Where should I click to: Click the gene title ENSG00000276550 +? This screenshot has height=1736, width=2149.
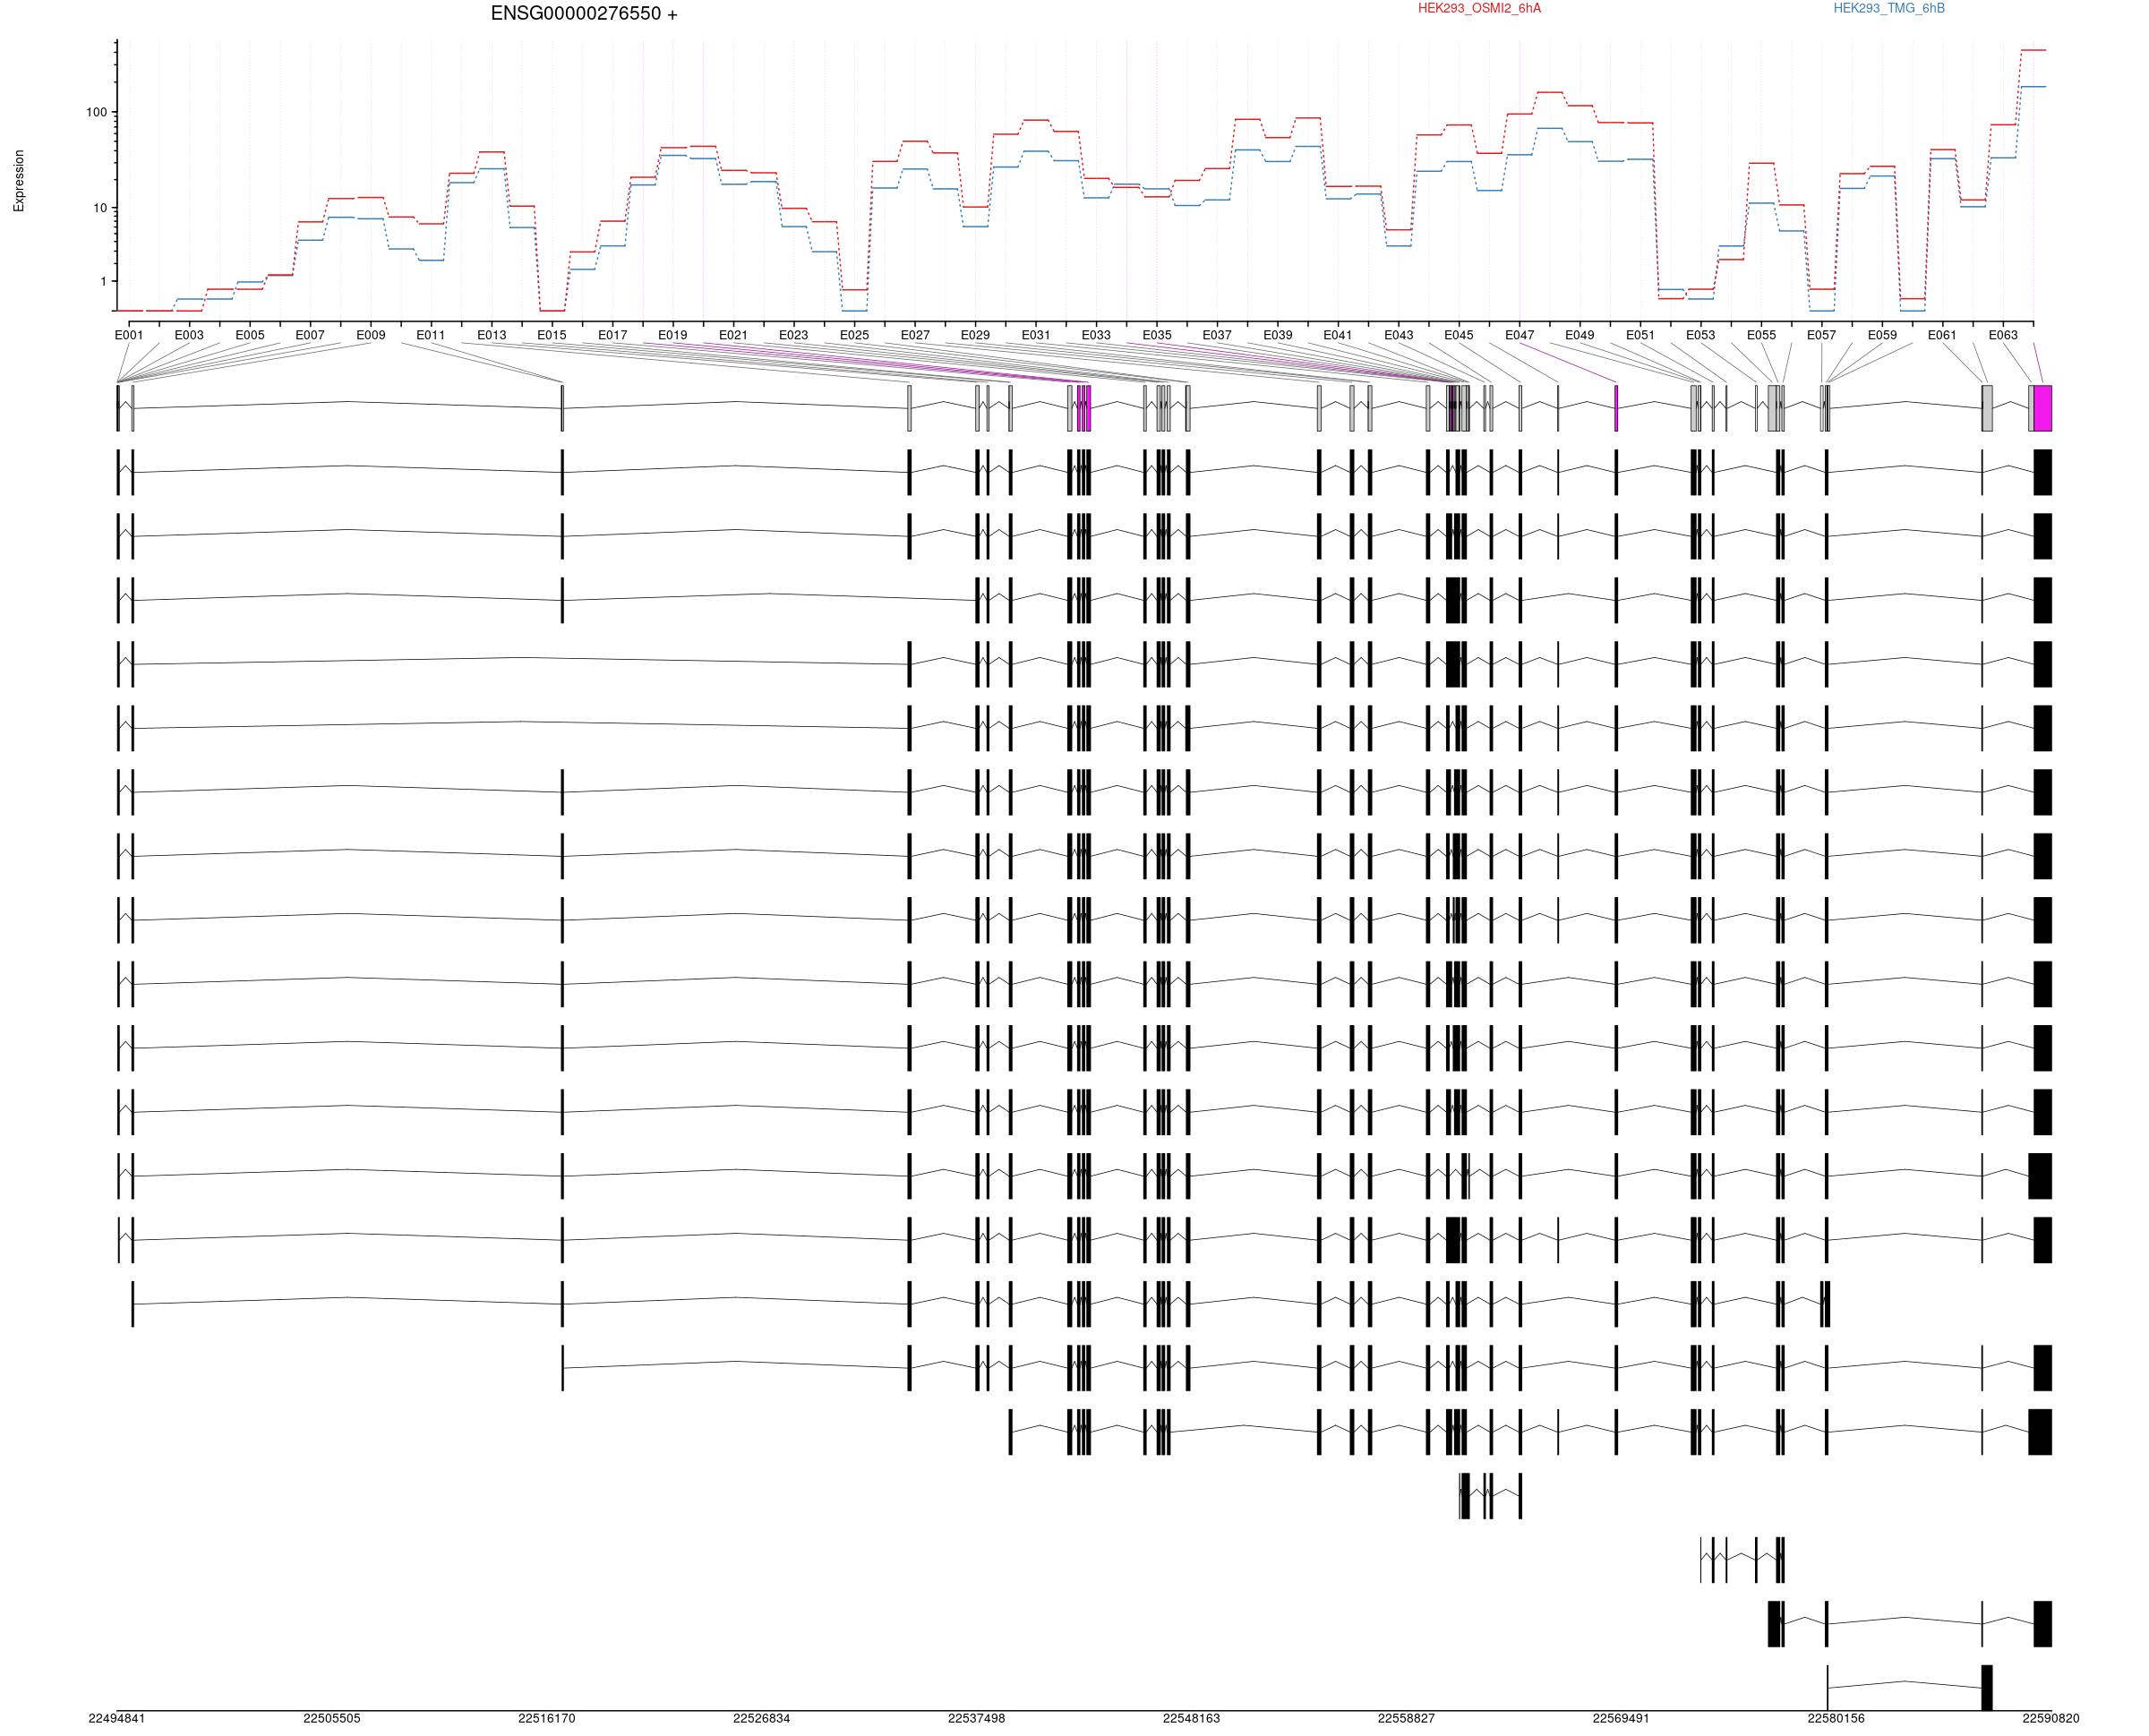[584, 14]
